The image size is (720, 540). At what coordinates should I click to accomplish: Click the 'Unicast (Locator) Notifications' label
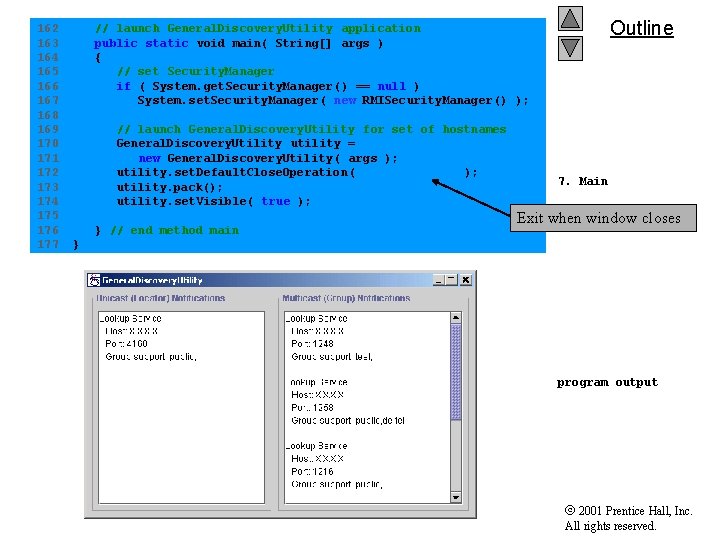(x=160, y=298)
